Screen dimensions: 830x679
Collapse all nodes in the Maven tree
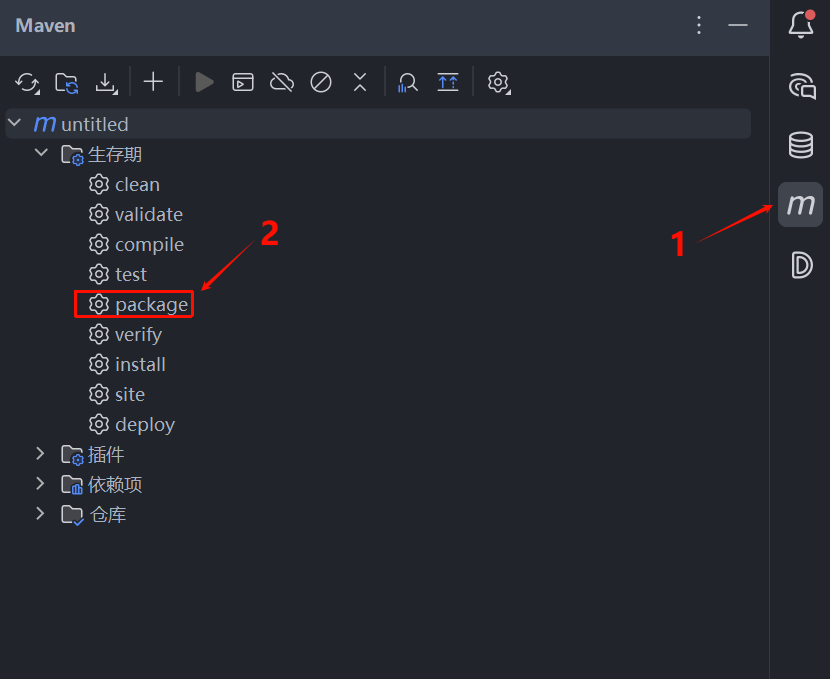(360, 82)
